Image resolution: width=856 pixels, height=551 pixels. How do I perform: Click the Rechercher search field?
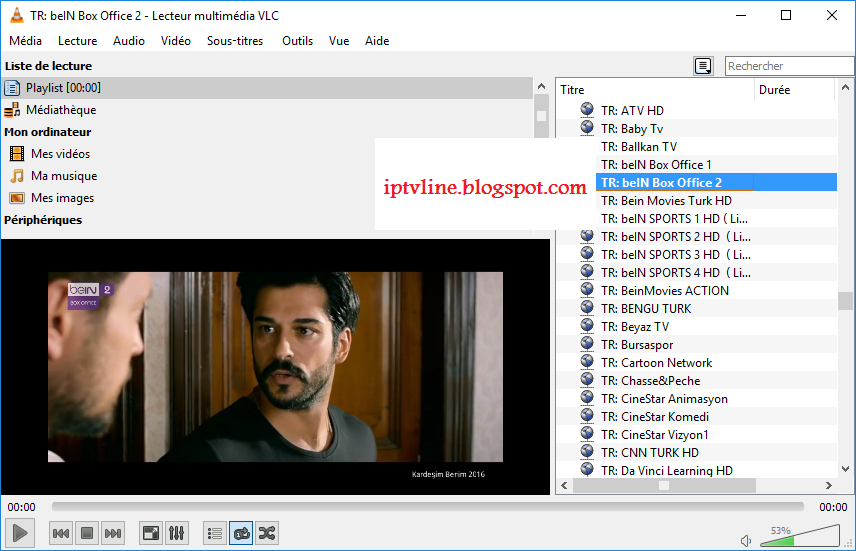(x=789, y=66)
